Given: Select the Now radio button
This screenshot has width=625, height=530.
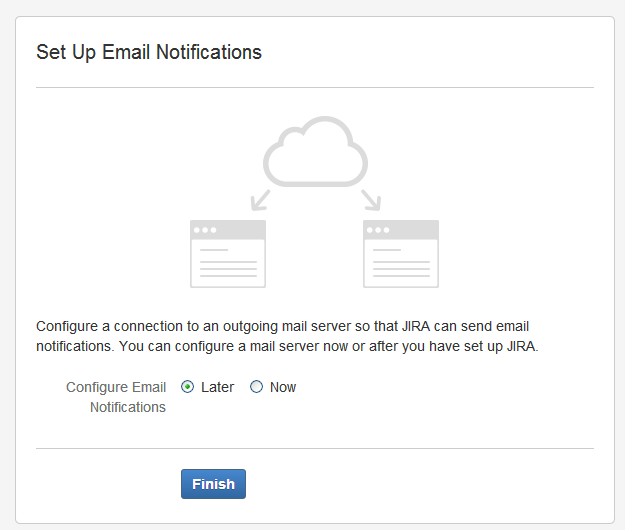Looking at the screenshot, I should (x=257, y=387).
